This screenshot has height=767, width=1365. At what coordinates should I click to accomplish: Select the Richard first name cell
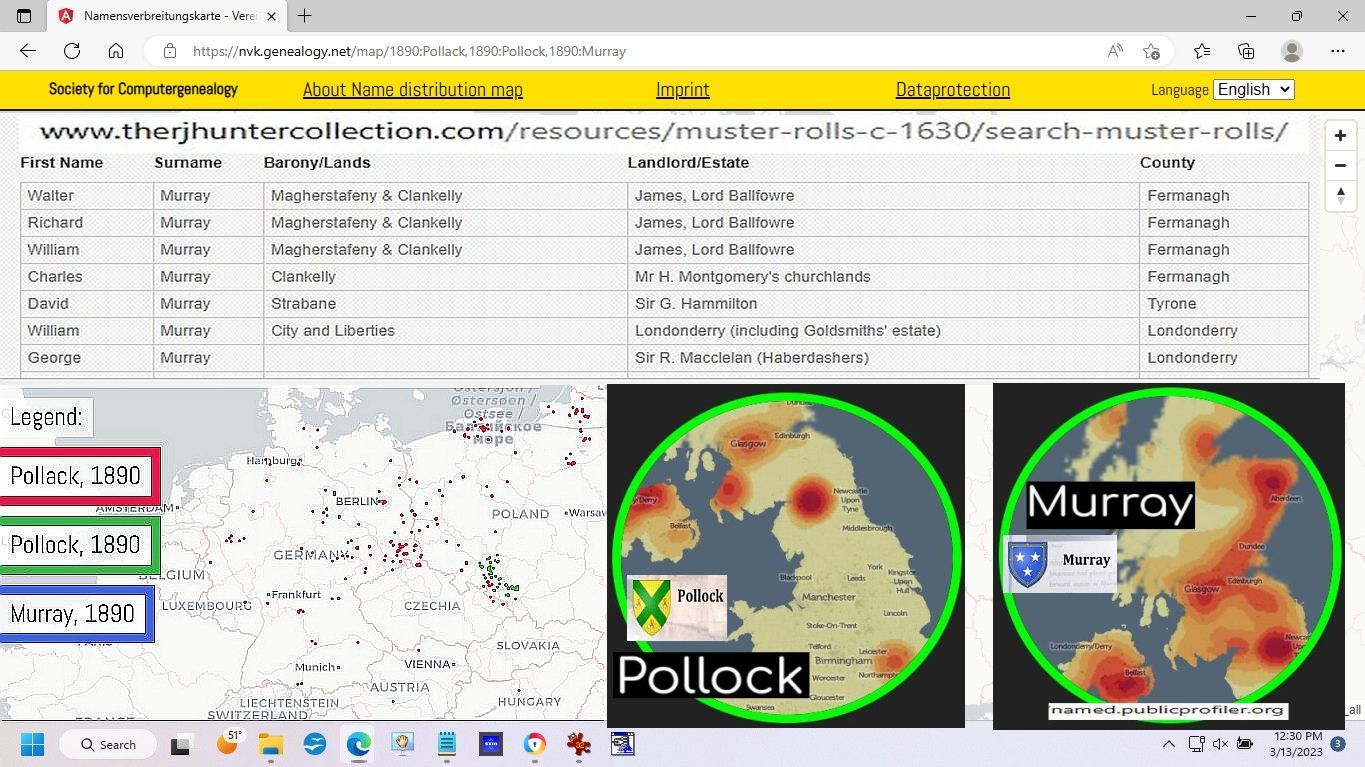click(x=87, y=223)
